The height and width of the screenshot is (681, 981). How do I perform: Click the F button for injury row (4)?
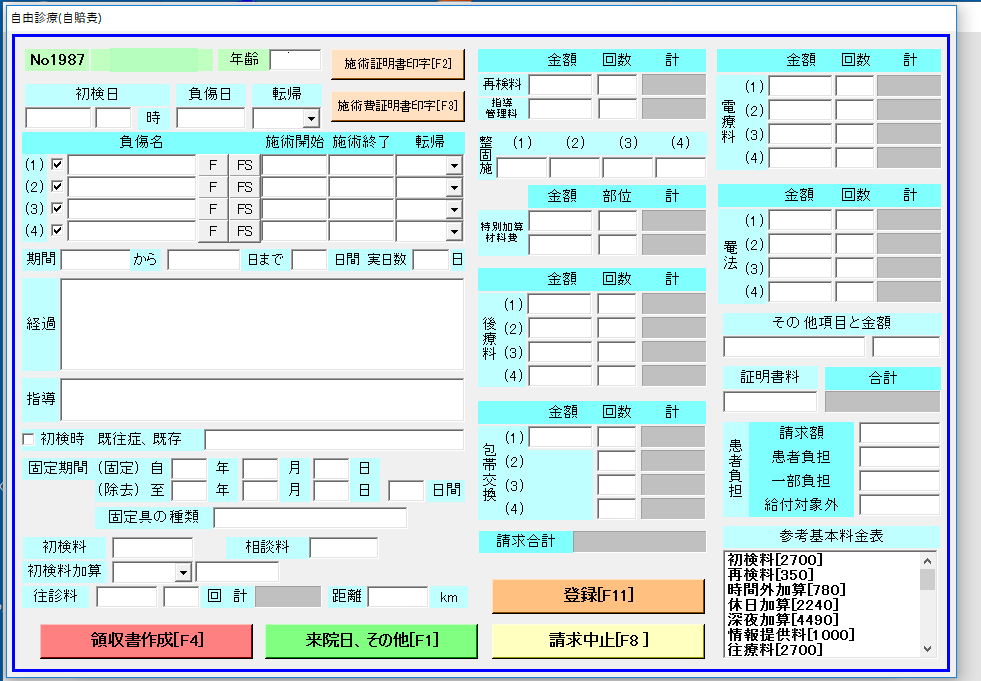(x=213, y=231)
